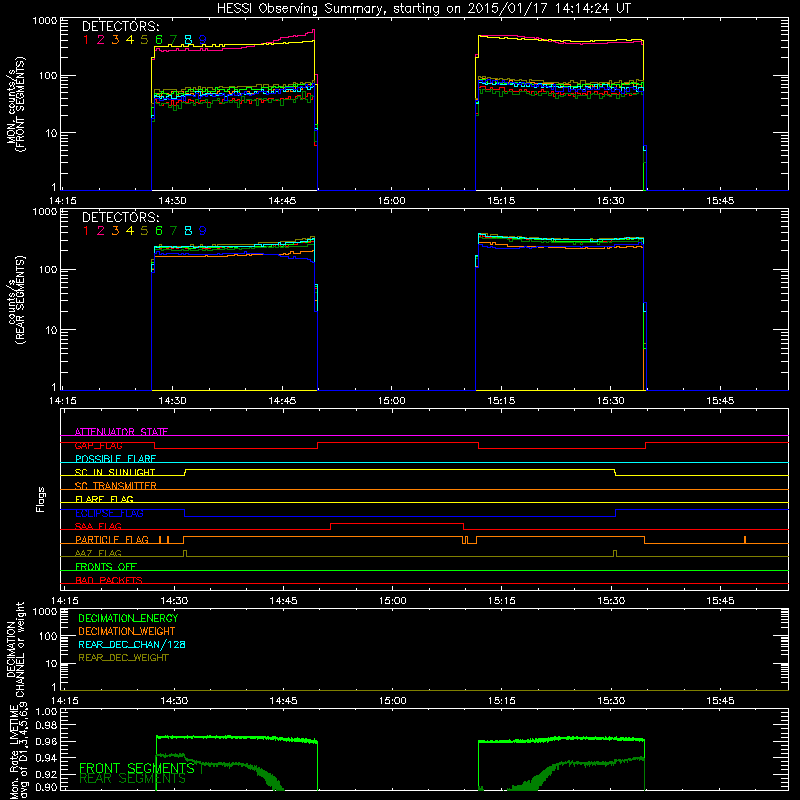Click the 'Flags' y-axis label

coord(41,500)
